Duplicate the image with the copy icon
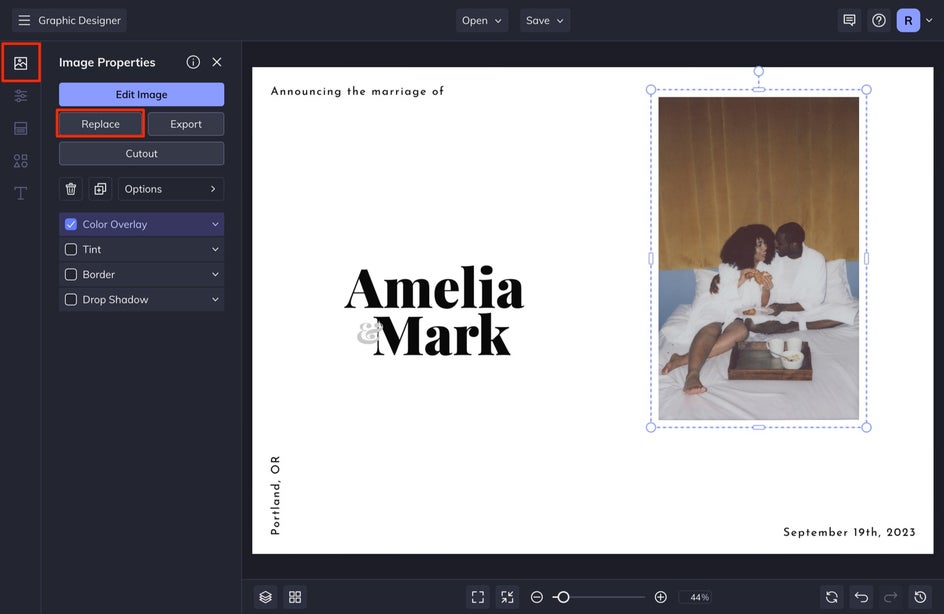 pos(100,189)
